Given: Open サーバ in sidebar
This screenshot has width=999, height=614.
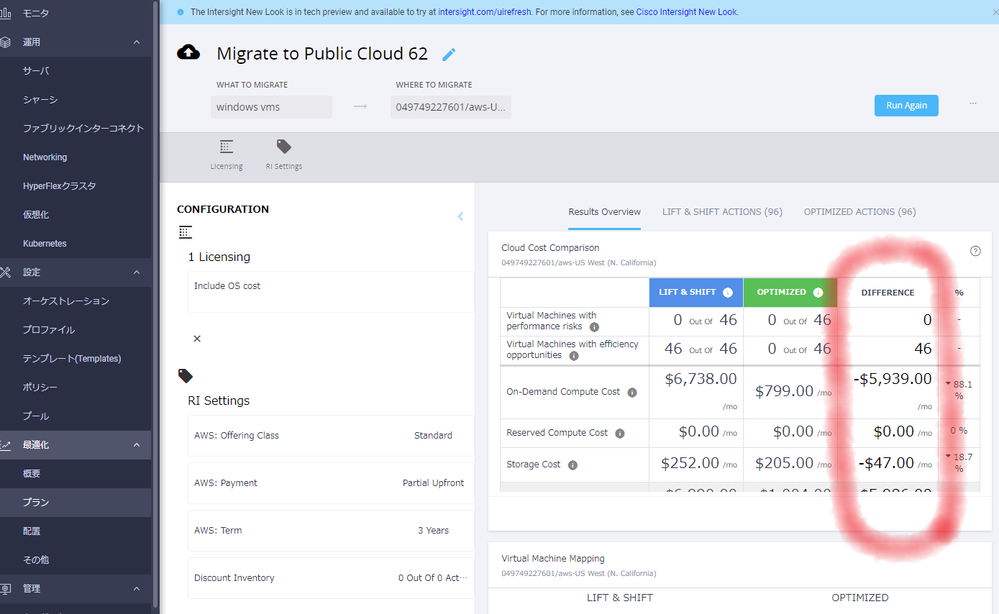Looking at the screenshot, I should pos(75,71).
